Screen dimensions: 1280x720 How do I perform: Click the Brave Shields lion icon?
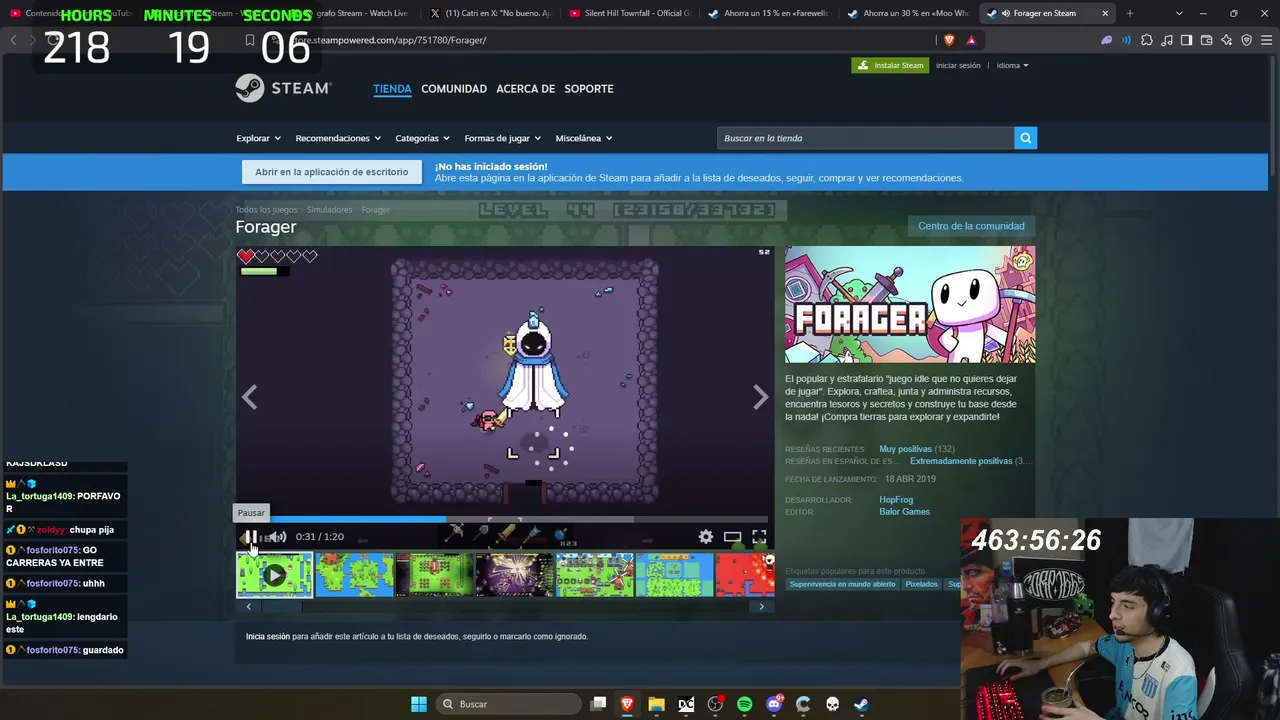tap(949, 40)
